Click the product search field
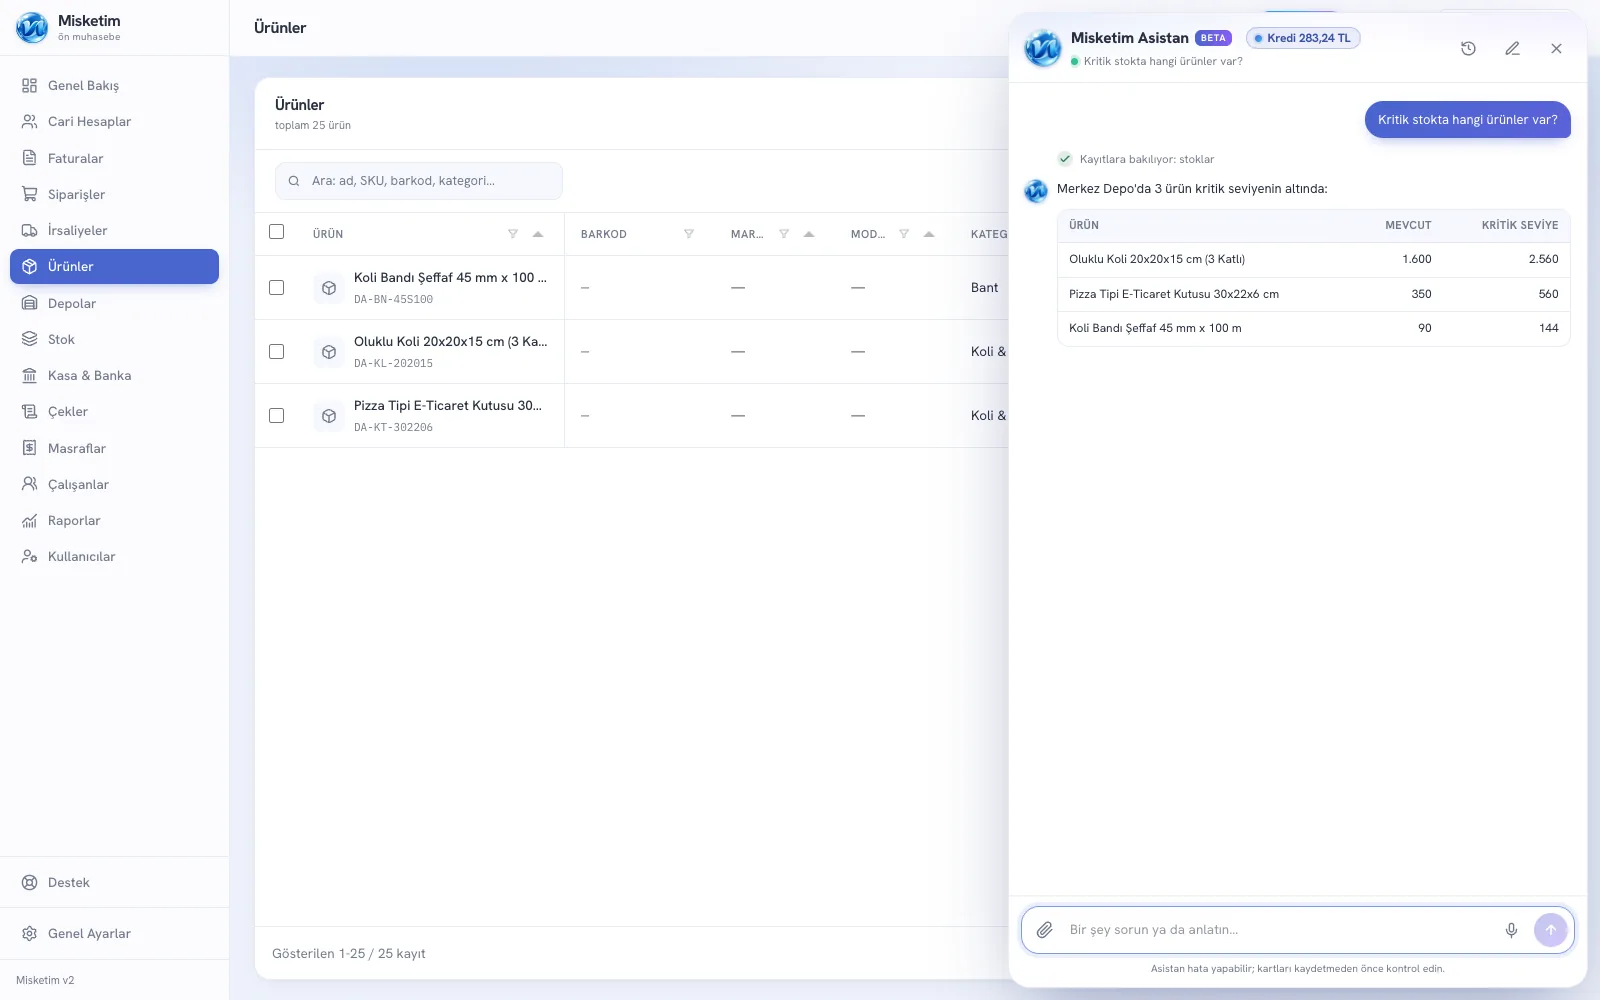This screenshot has height=1000, width=1600. pos(419,181)
